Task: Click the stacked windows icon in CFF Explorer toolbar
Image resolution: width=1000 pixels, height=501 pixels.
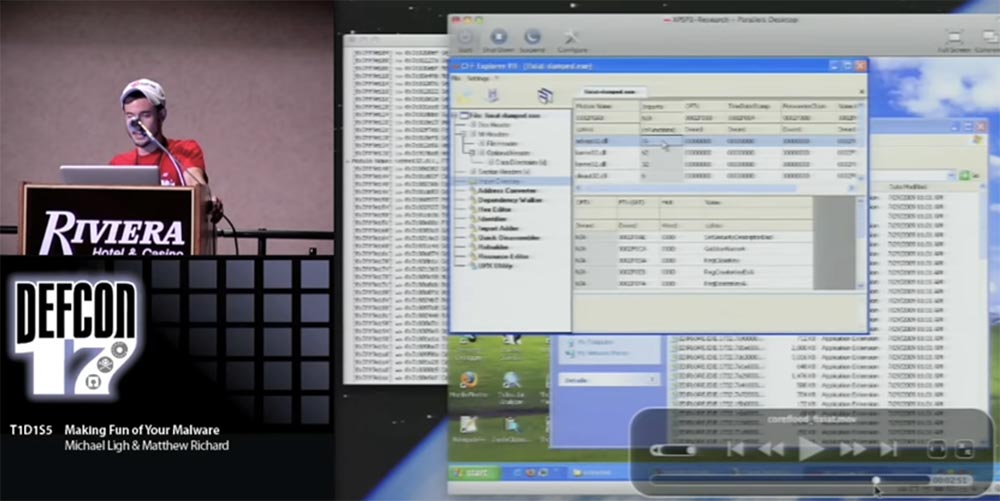Action: (x=545, y=95)
